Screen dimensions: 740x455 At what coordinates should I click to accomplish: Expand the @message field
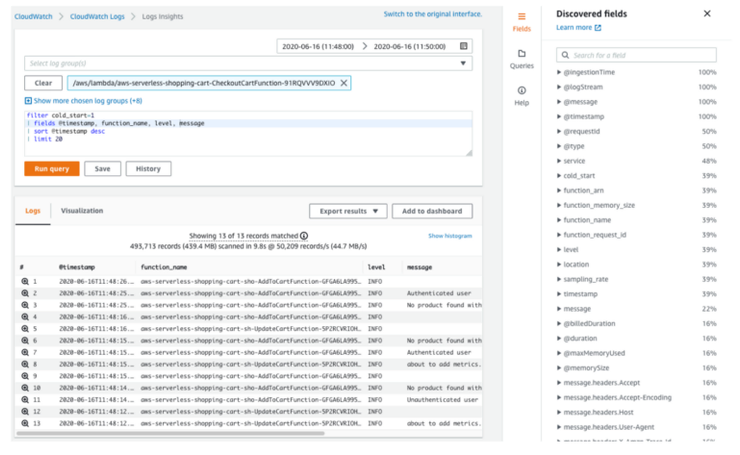point(559,101)
